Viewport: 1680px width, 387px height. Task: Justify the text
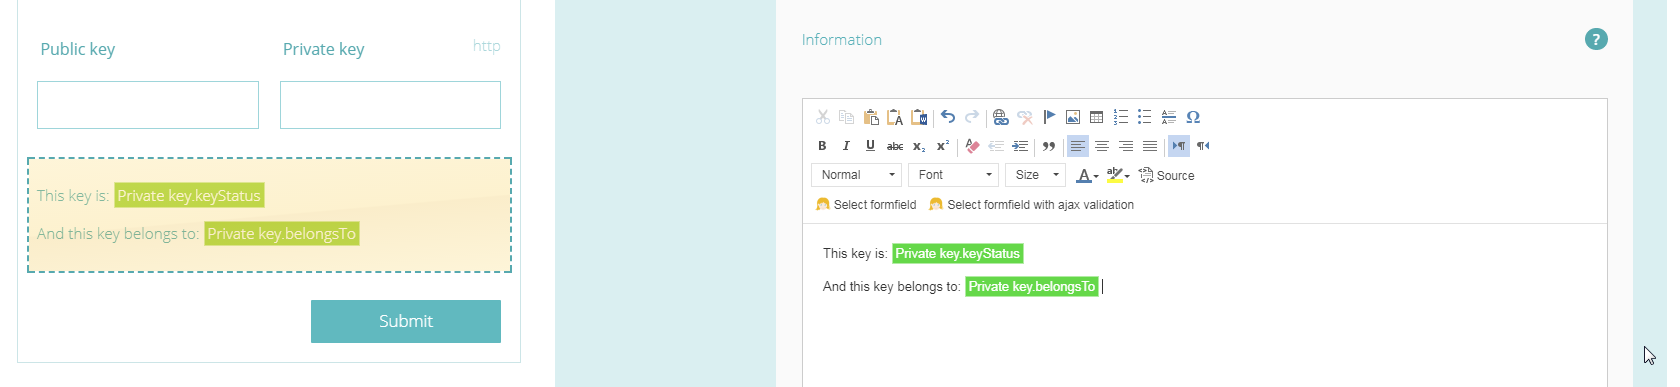coord(1150,146)
